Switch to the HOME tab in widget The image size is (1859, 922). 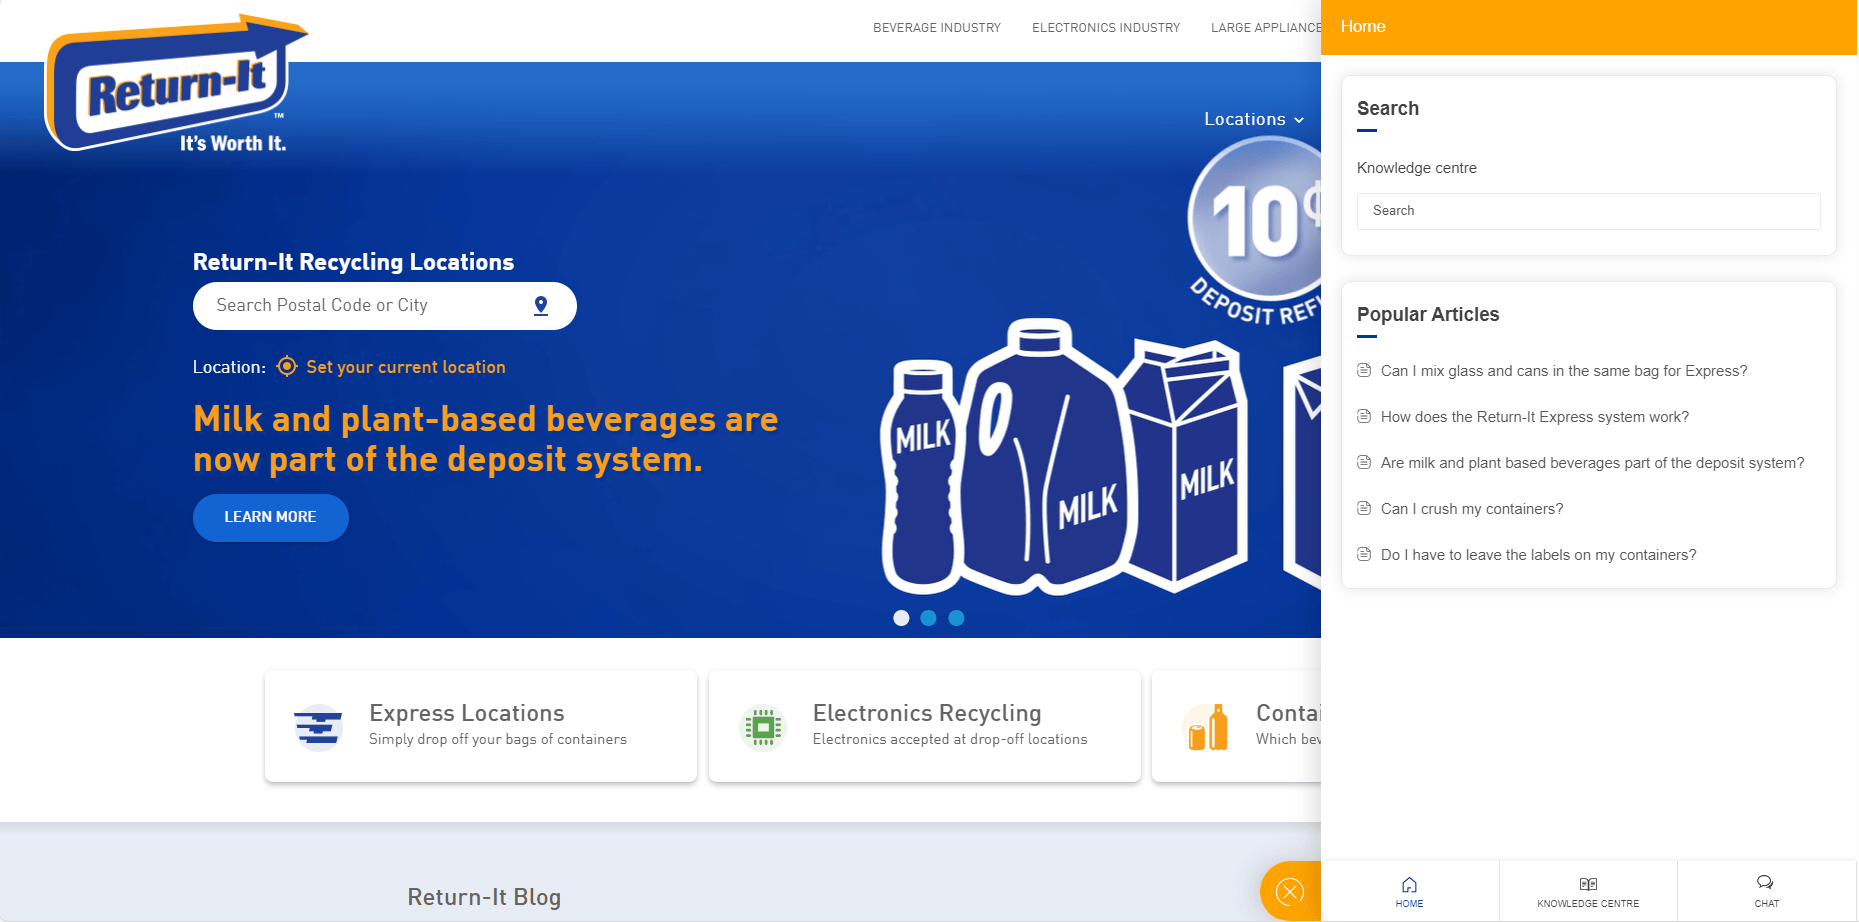tap(1409, 891)
